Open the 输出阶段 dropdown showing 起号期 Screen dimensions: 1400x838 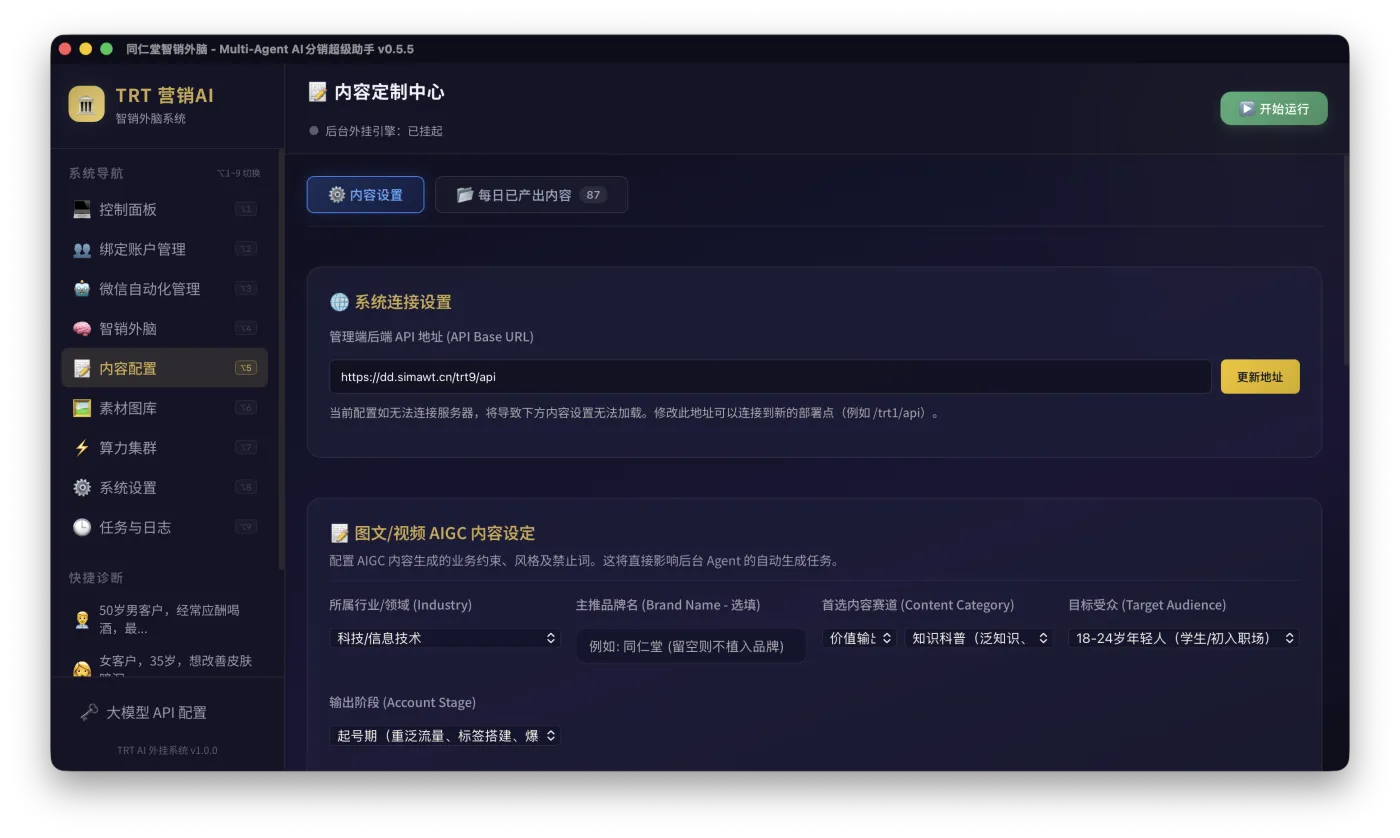(x=445, y=736)
